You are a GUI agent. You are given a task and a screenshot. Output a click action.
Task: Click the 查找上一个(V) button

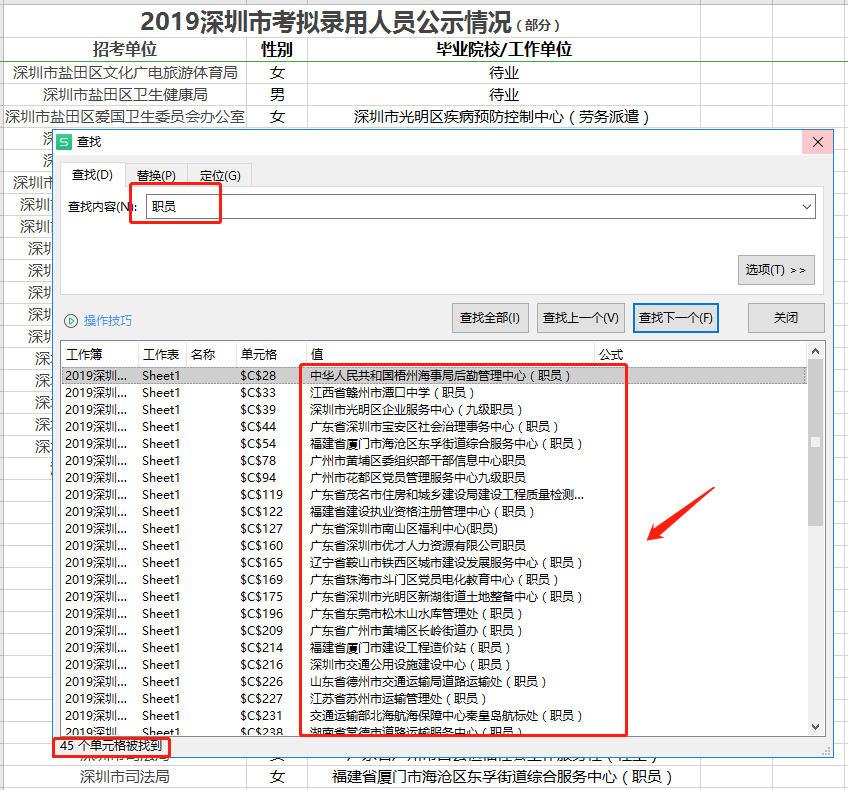click(581, 318)
